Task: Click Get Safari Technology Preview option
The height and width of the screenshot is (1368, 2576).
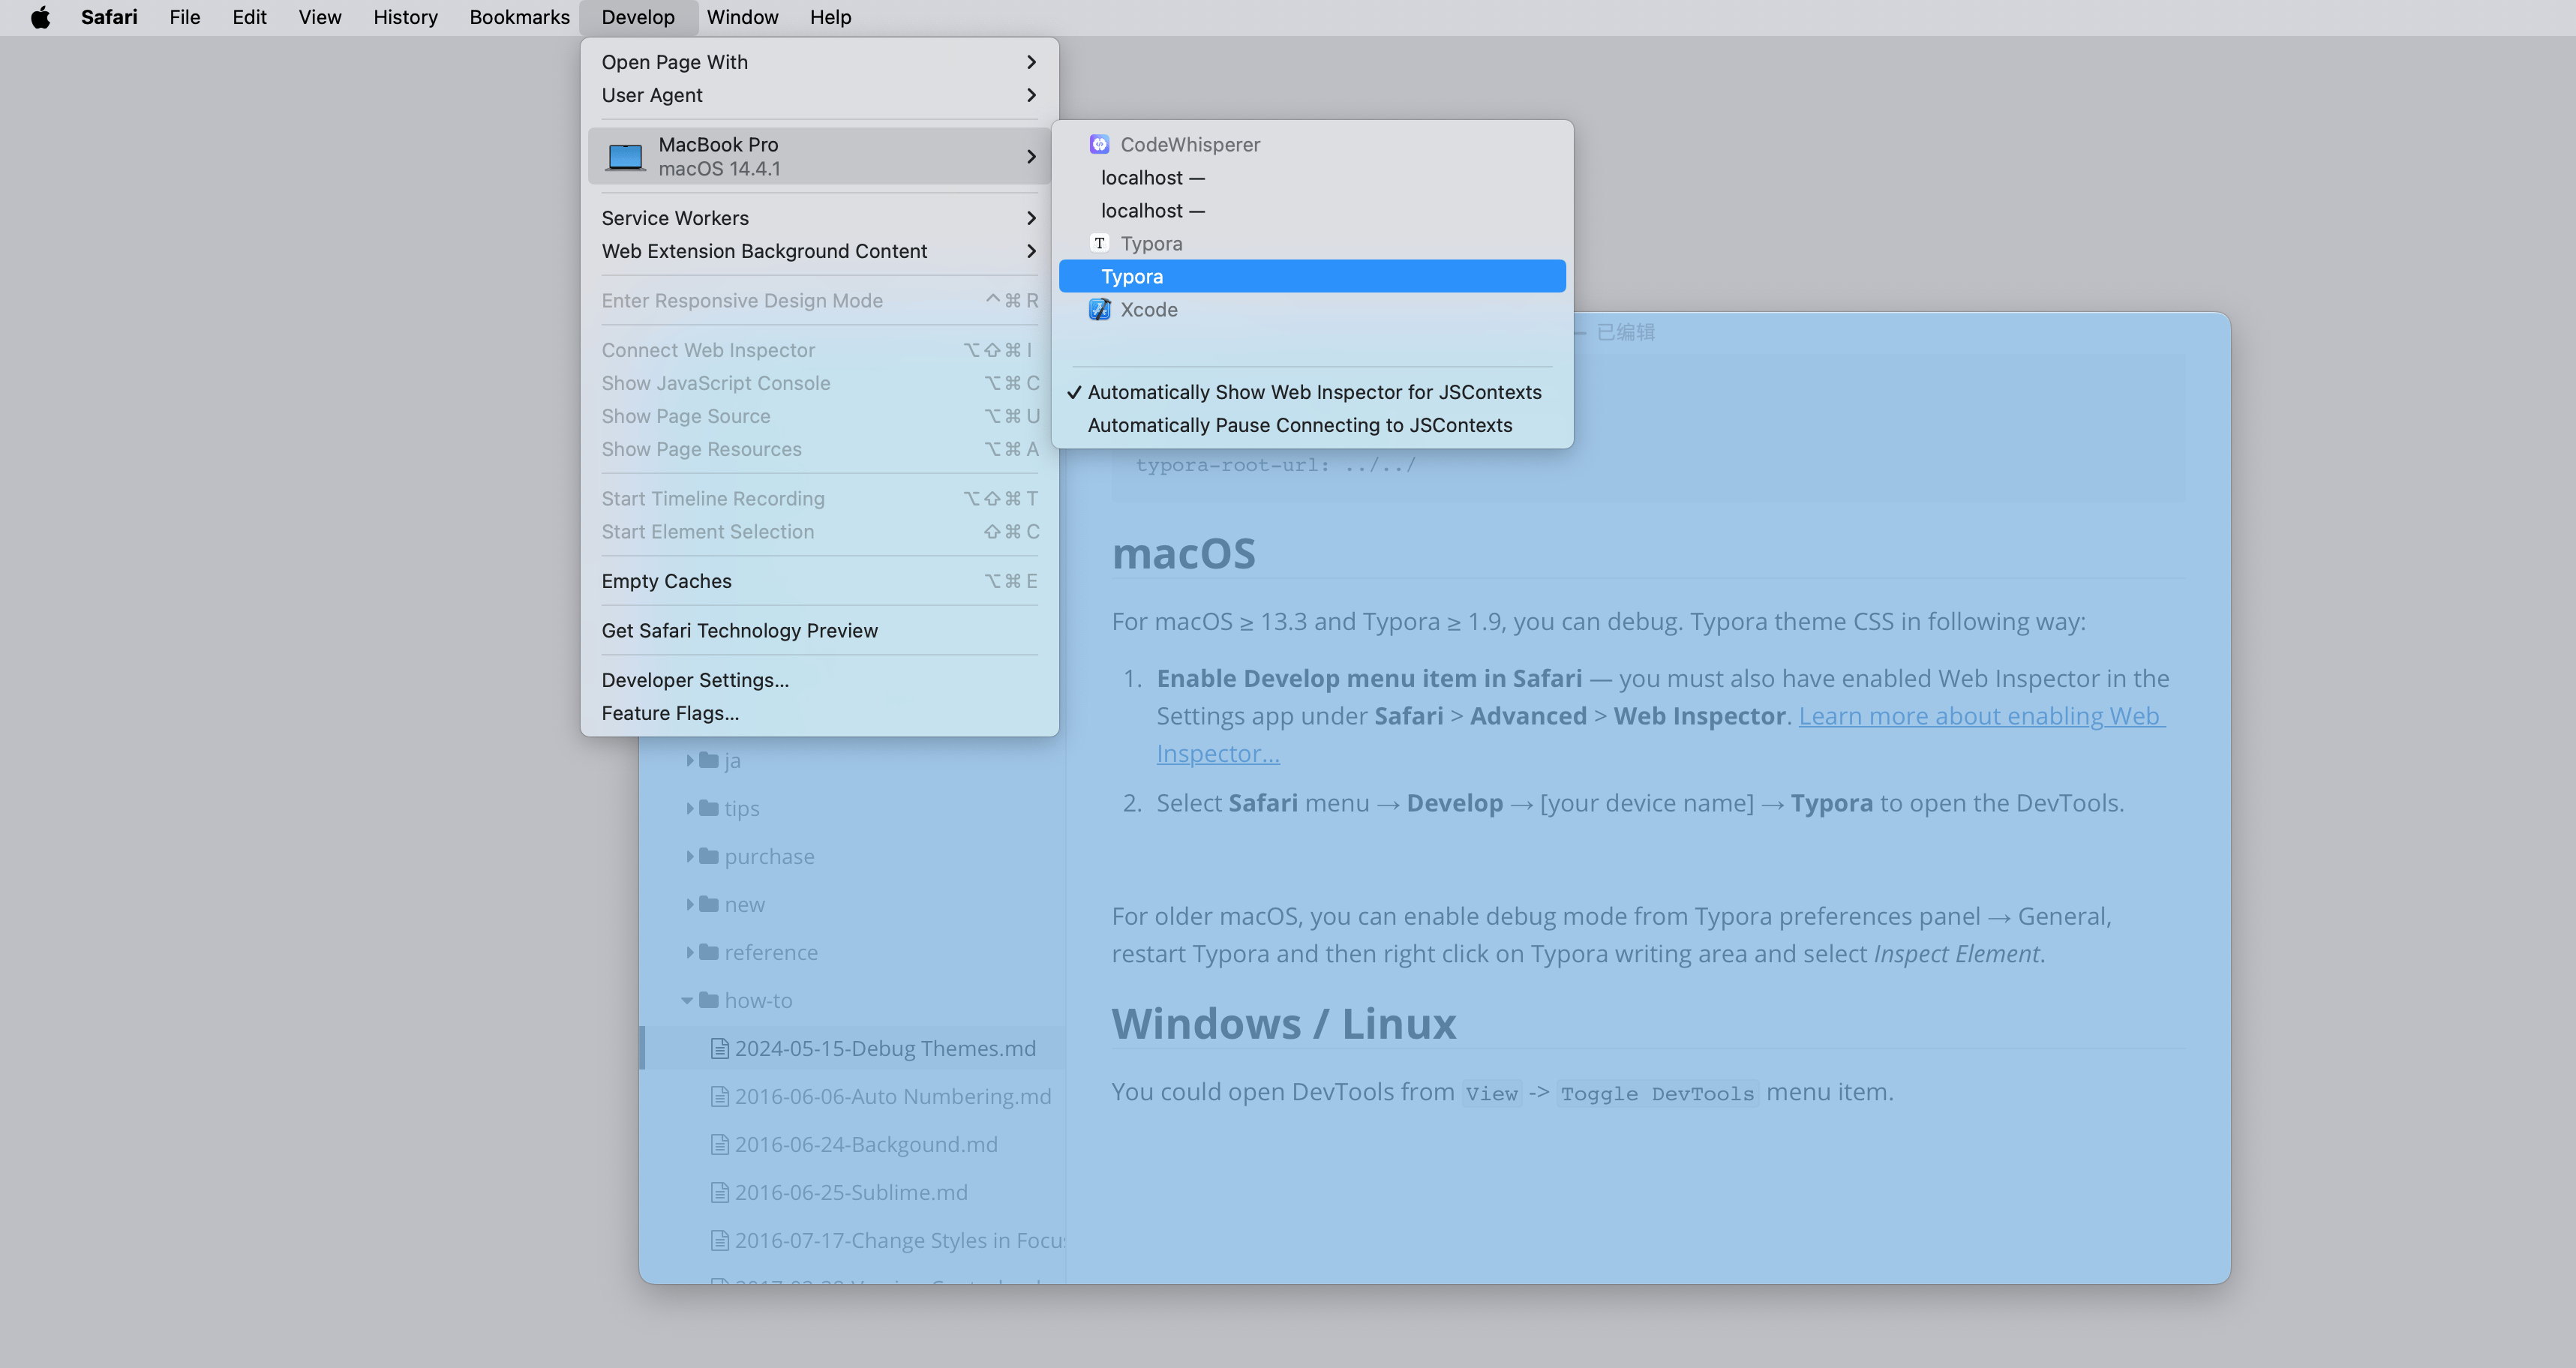Action: (740, 630)
